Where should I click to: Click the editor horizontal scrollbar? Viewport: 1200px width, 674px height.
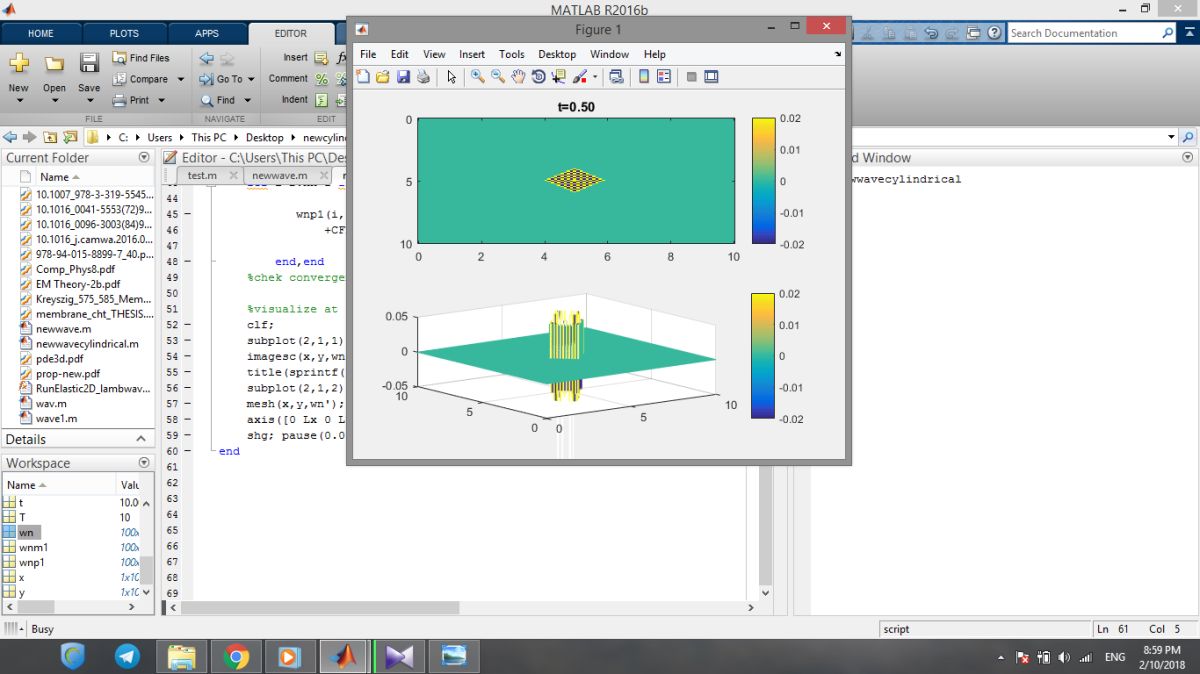(319, 607)
